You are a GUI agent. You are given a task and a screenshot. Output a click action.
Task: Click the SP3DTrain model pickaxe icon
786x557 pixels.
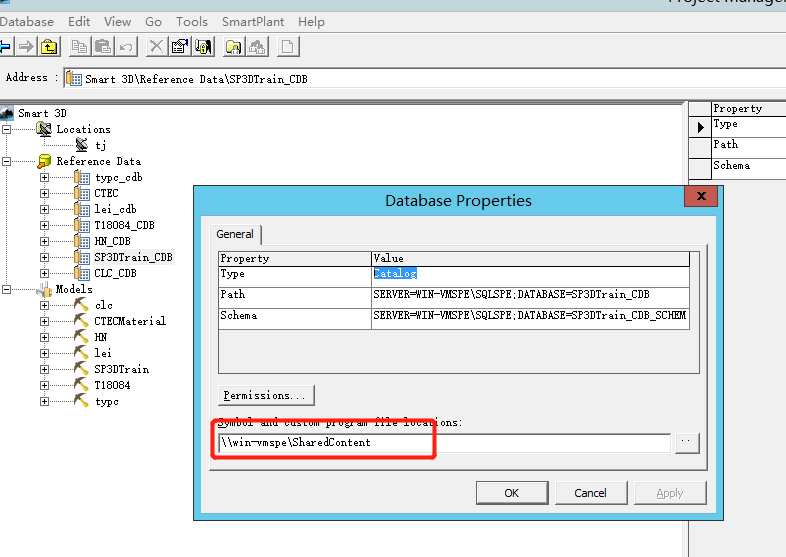tap(81, 368)
